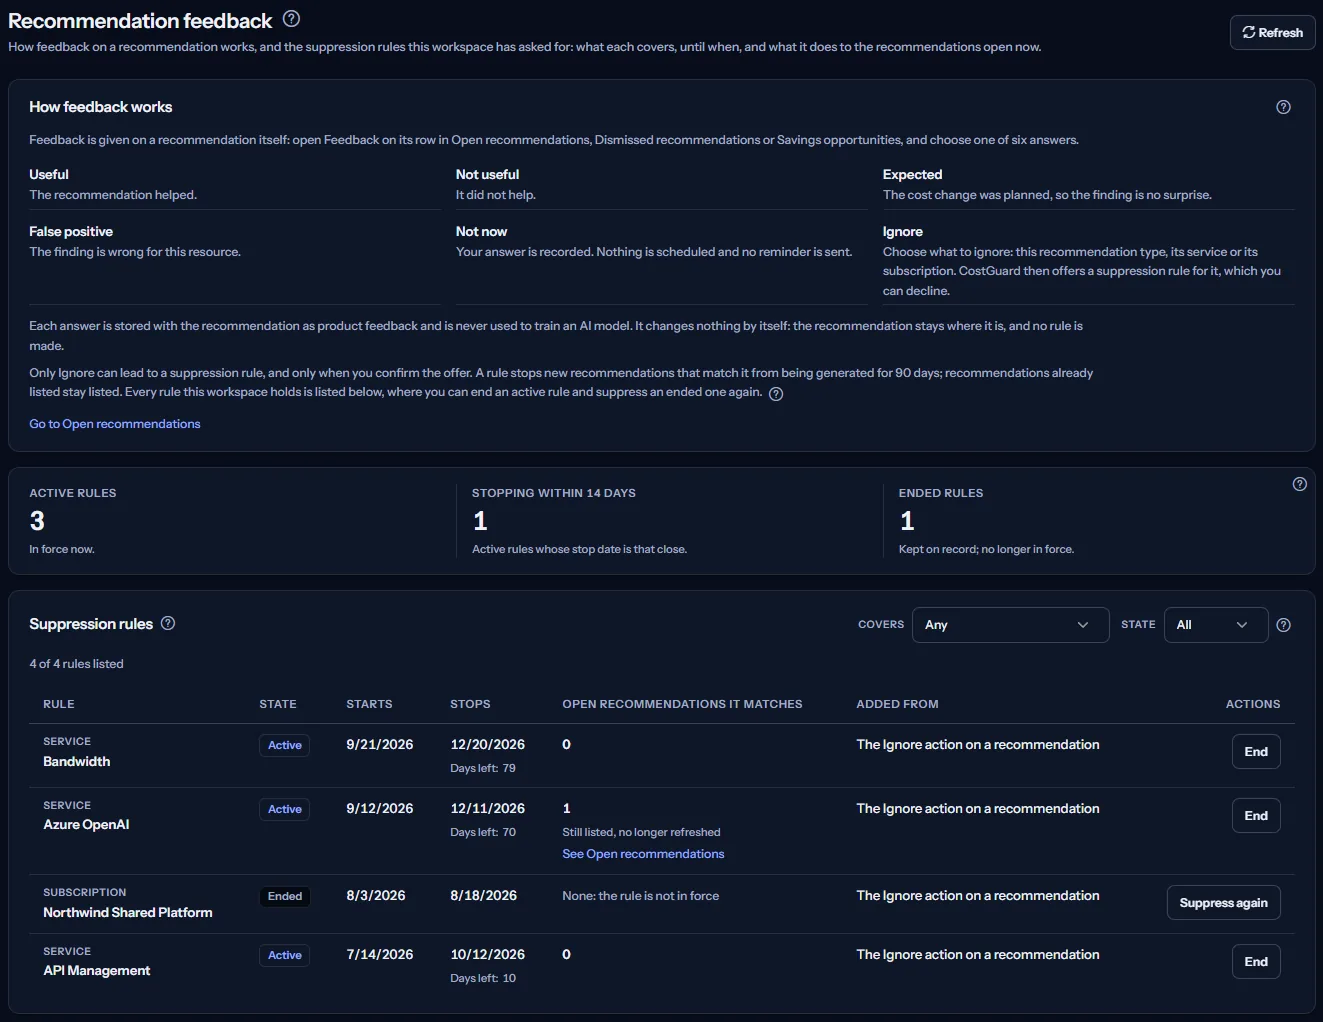Screen dimensions: 1323x1022
Task: Click the Starts column header
Action: (x=369, y=704)
